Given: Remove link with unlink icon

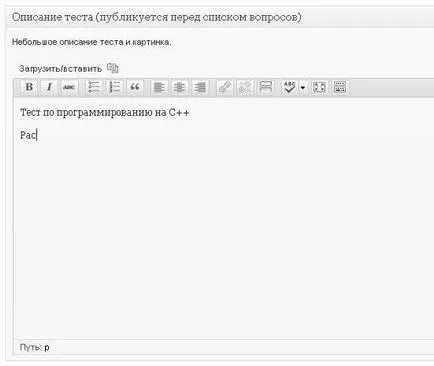Looking at the screenshot, I should [x=245, y=87].
